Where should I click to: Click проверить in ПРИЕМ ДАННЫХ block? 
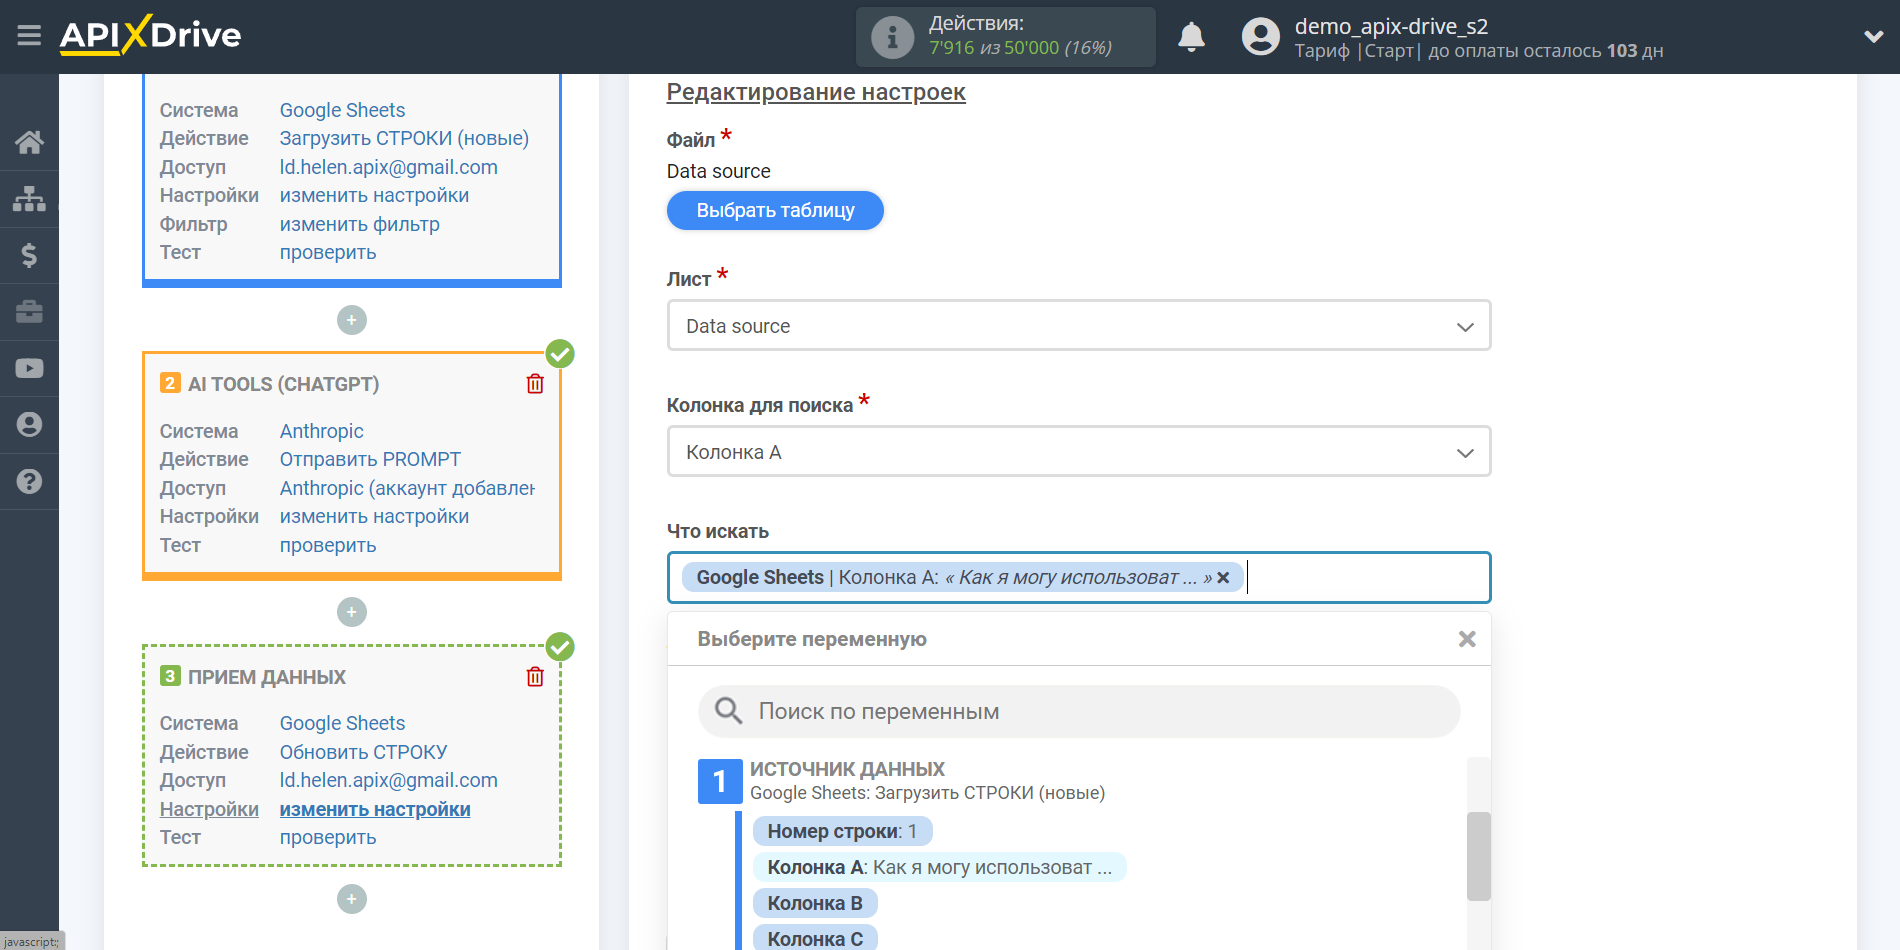(328, 837)
